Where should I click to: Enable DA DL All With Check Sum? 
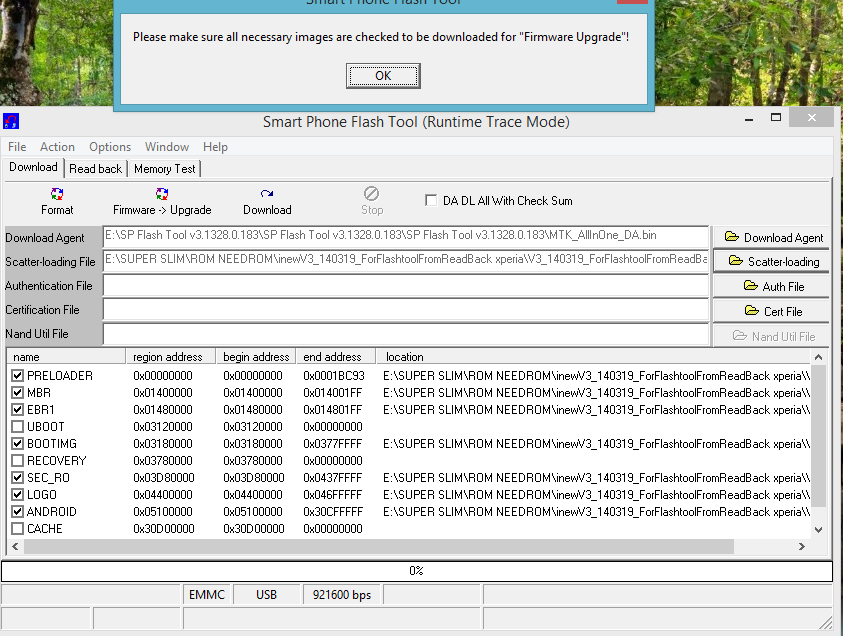(x=431, y=201)
